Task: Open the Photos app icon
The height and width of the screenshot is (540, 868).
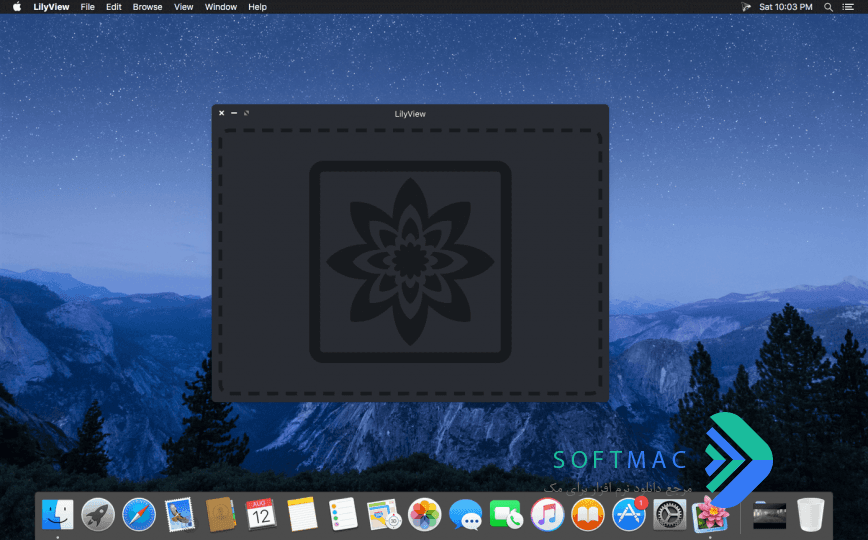Action: tap(425, 515)
